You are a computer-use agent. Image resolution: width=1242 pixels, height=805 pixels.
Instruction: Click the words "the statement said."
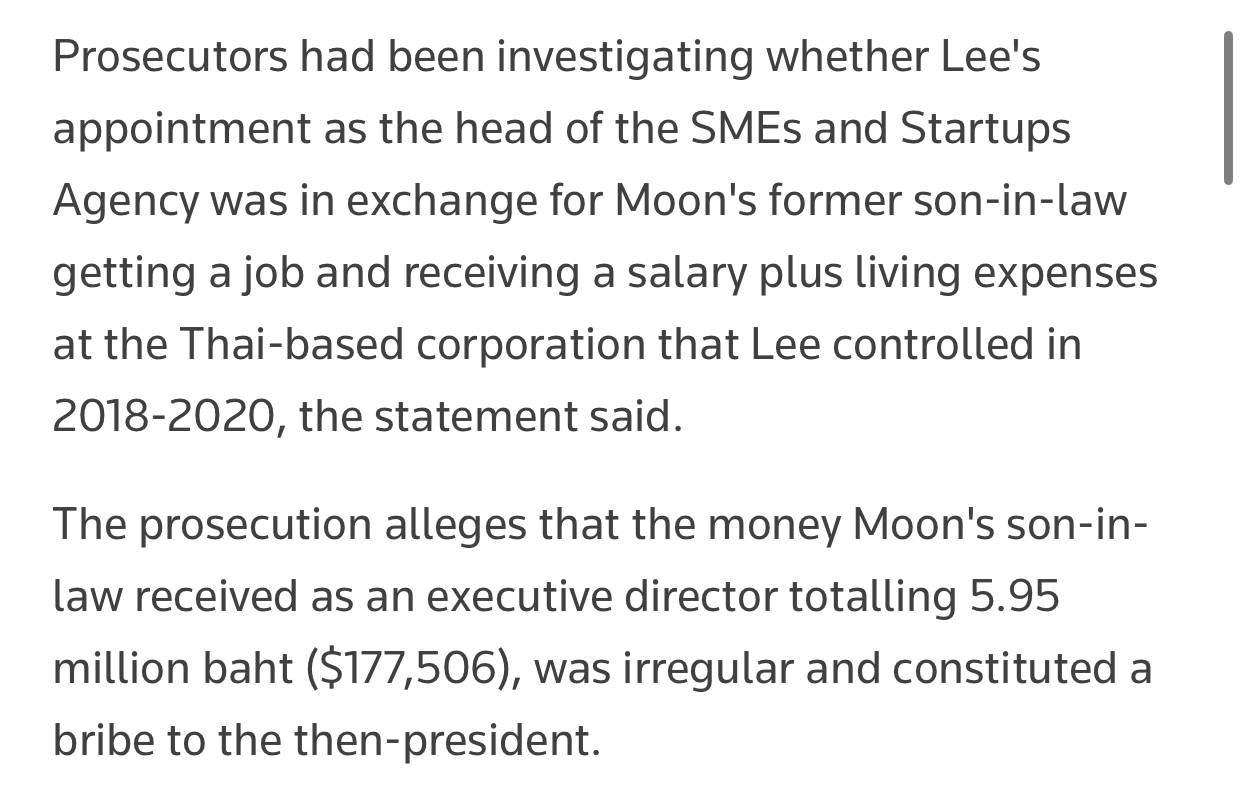pyautogui.click(x=490, y=417)
